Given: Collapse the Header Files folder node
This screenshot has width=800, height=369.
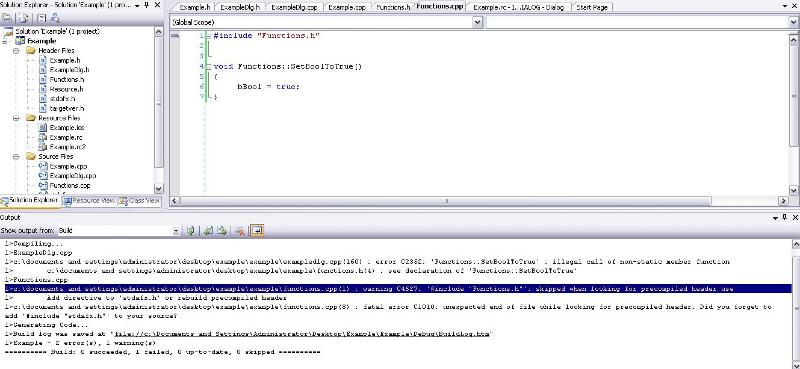Looking at the screenshot, I should coord(16,51).
